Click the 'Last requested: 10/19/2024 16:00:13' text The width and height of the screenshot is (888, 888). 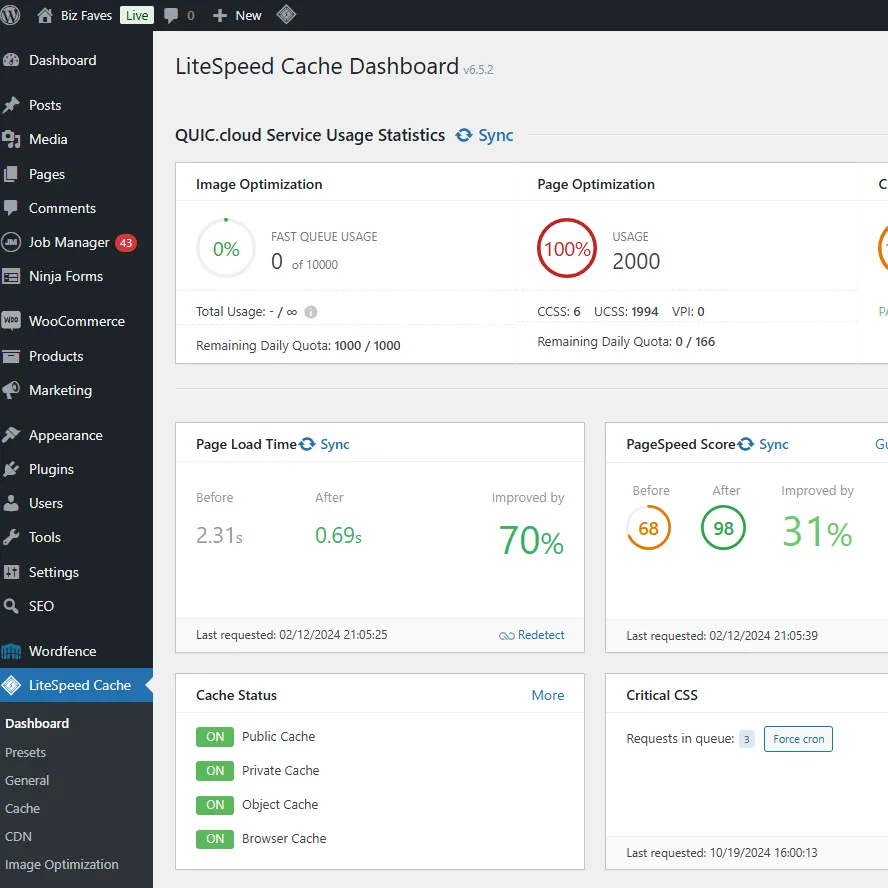(722, 853)
